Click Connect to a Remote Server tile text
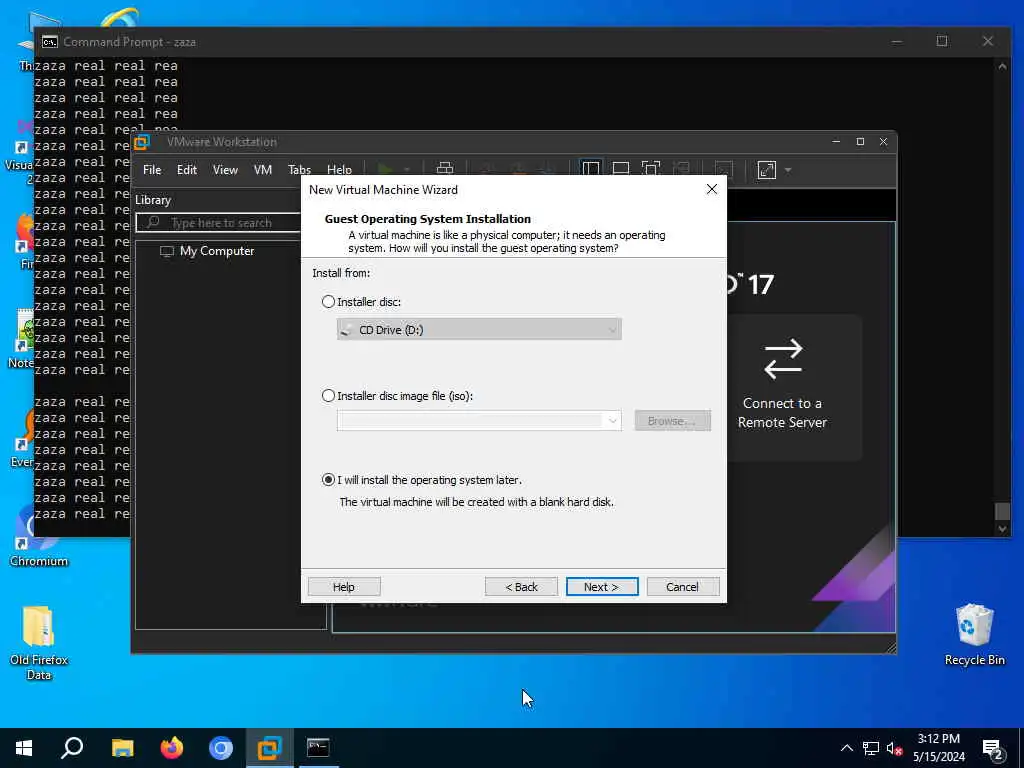Image resolution: width=1024 pixels, height=768 pixels. pyautogui.click(x=782, y=413)
